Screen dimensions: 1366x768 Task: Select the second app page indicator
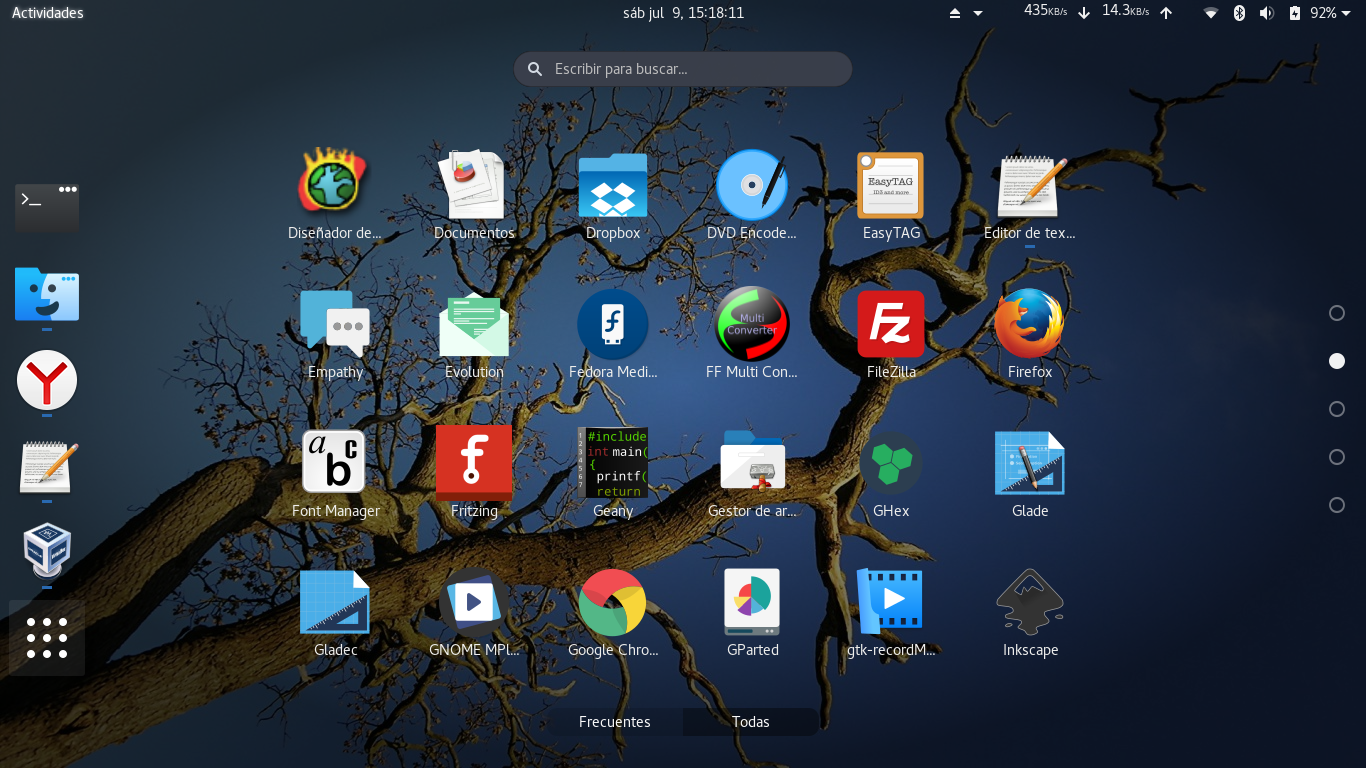coord(1337,361)
